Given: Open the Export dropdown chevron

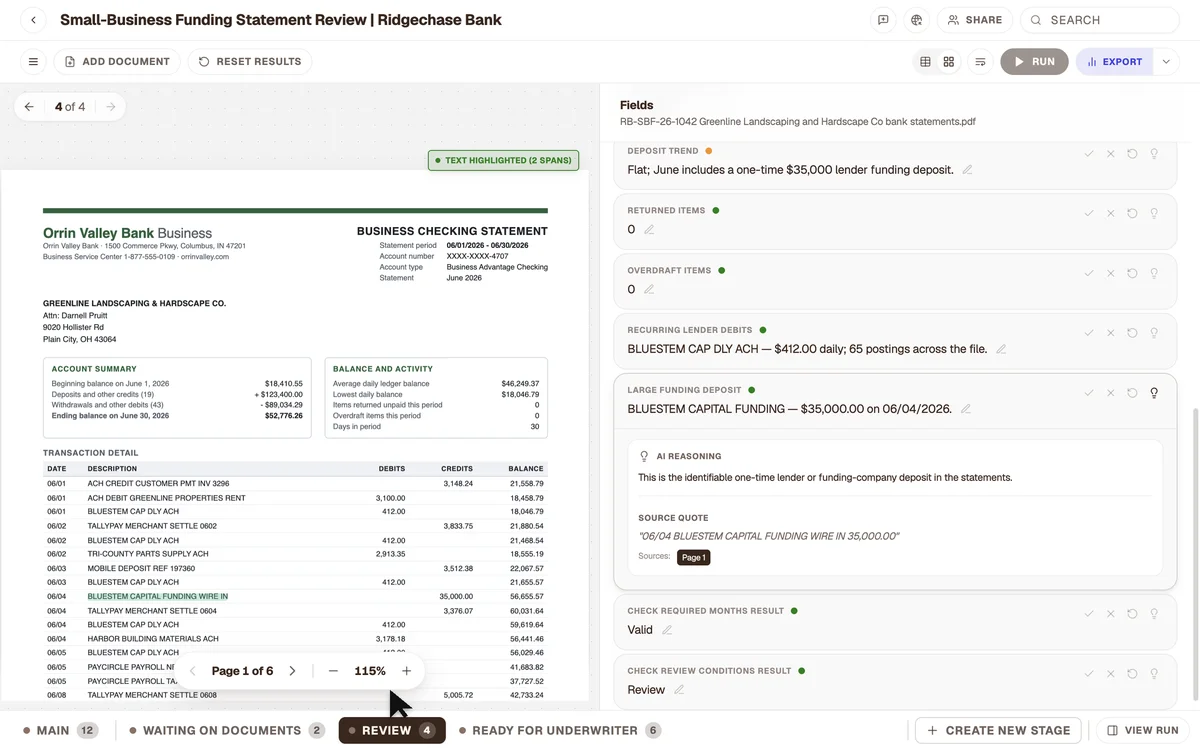Looking at the screenshot, I should coord(1166,62).
